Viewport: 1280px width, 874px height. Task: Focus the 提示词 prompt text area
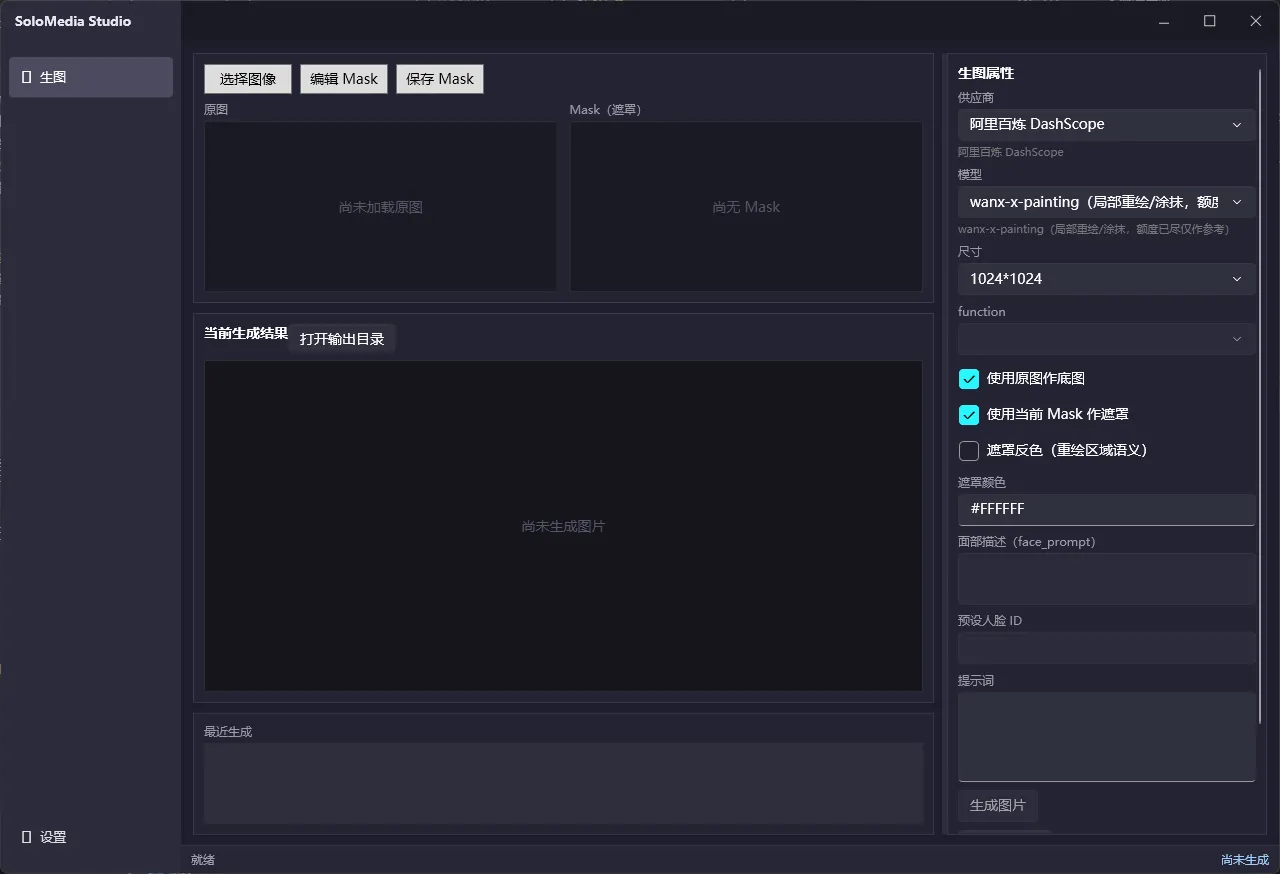coord(1106,737)
